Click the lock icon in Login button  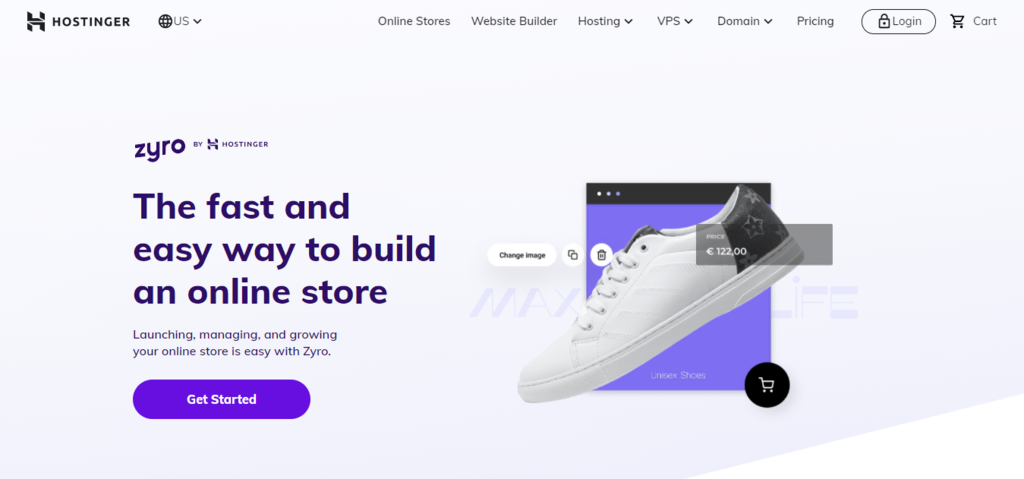(x=884, y=22)
